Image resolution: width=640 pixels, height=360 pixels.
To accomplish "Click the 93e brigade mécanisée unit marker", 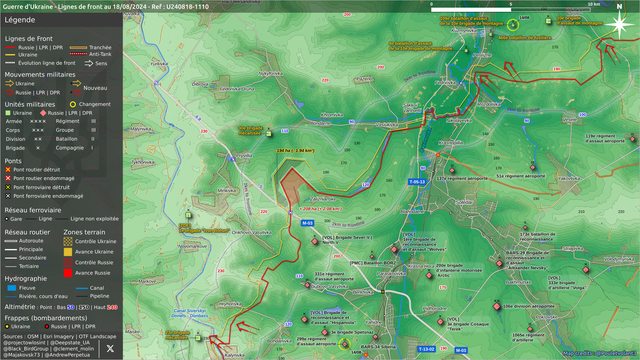I will coord(269,133).
